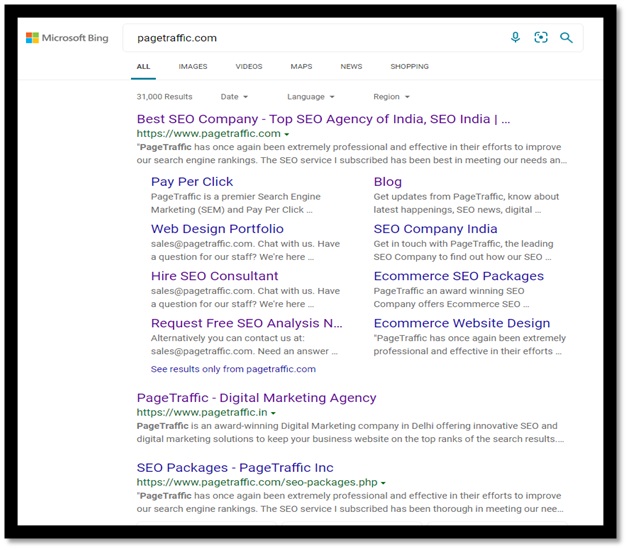The image size is (636, 550).
Task: Open PageTraffic - Digital Marketing Agency result
Action: tap(256, 398)
